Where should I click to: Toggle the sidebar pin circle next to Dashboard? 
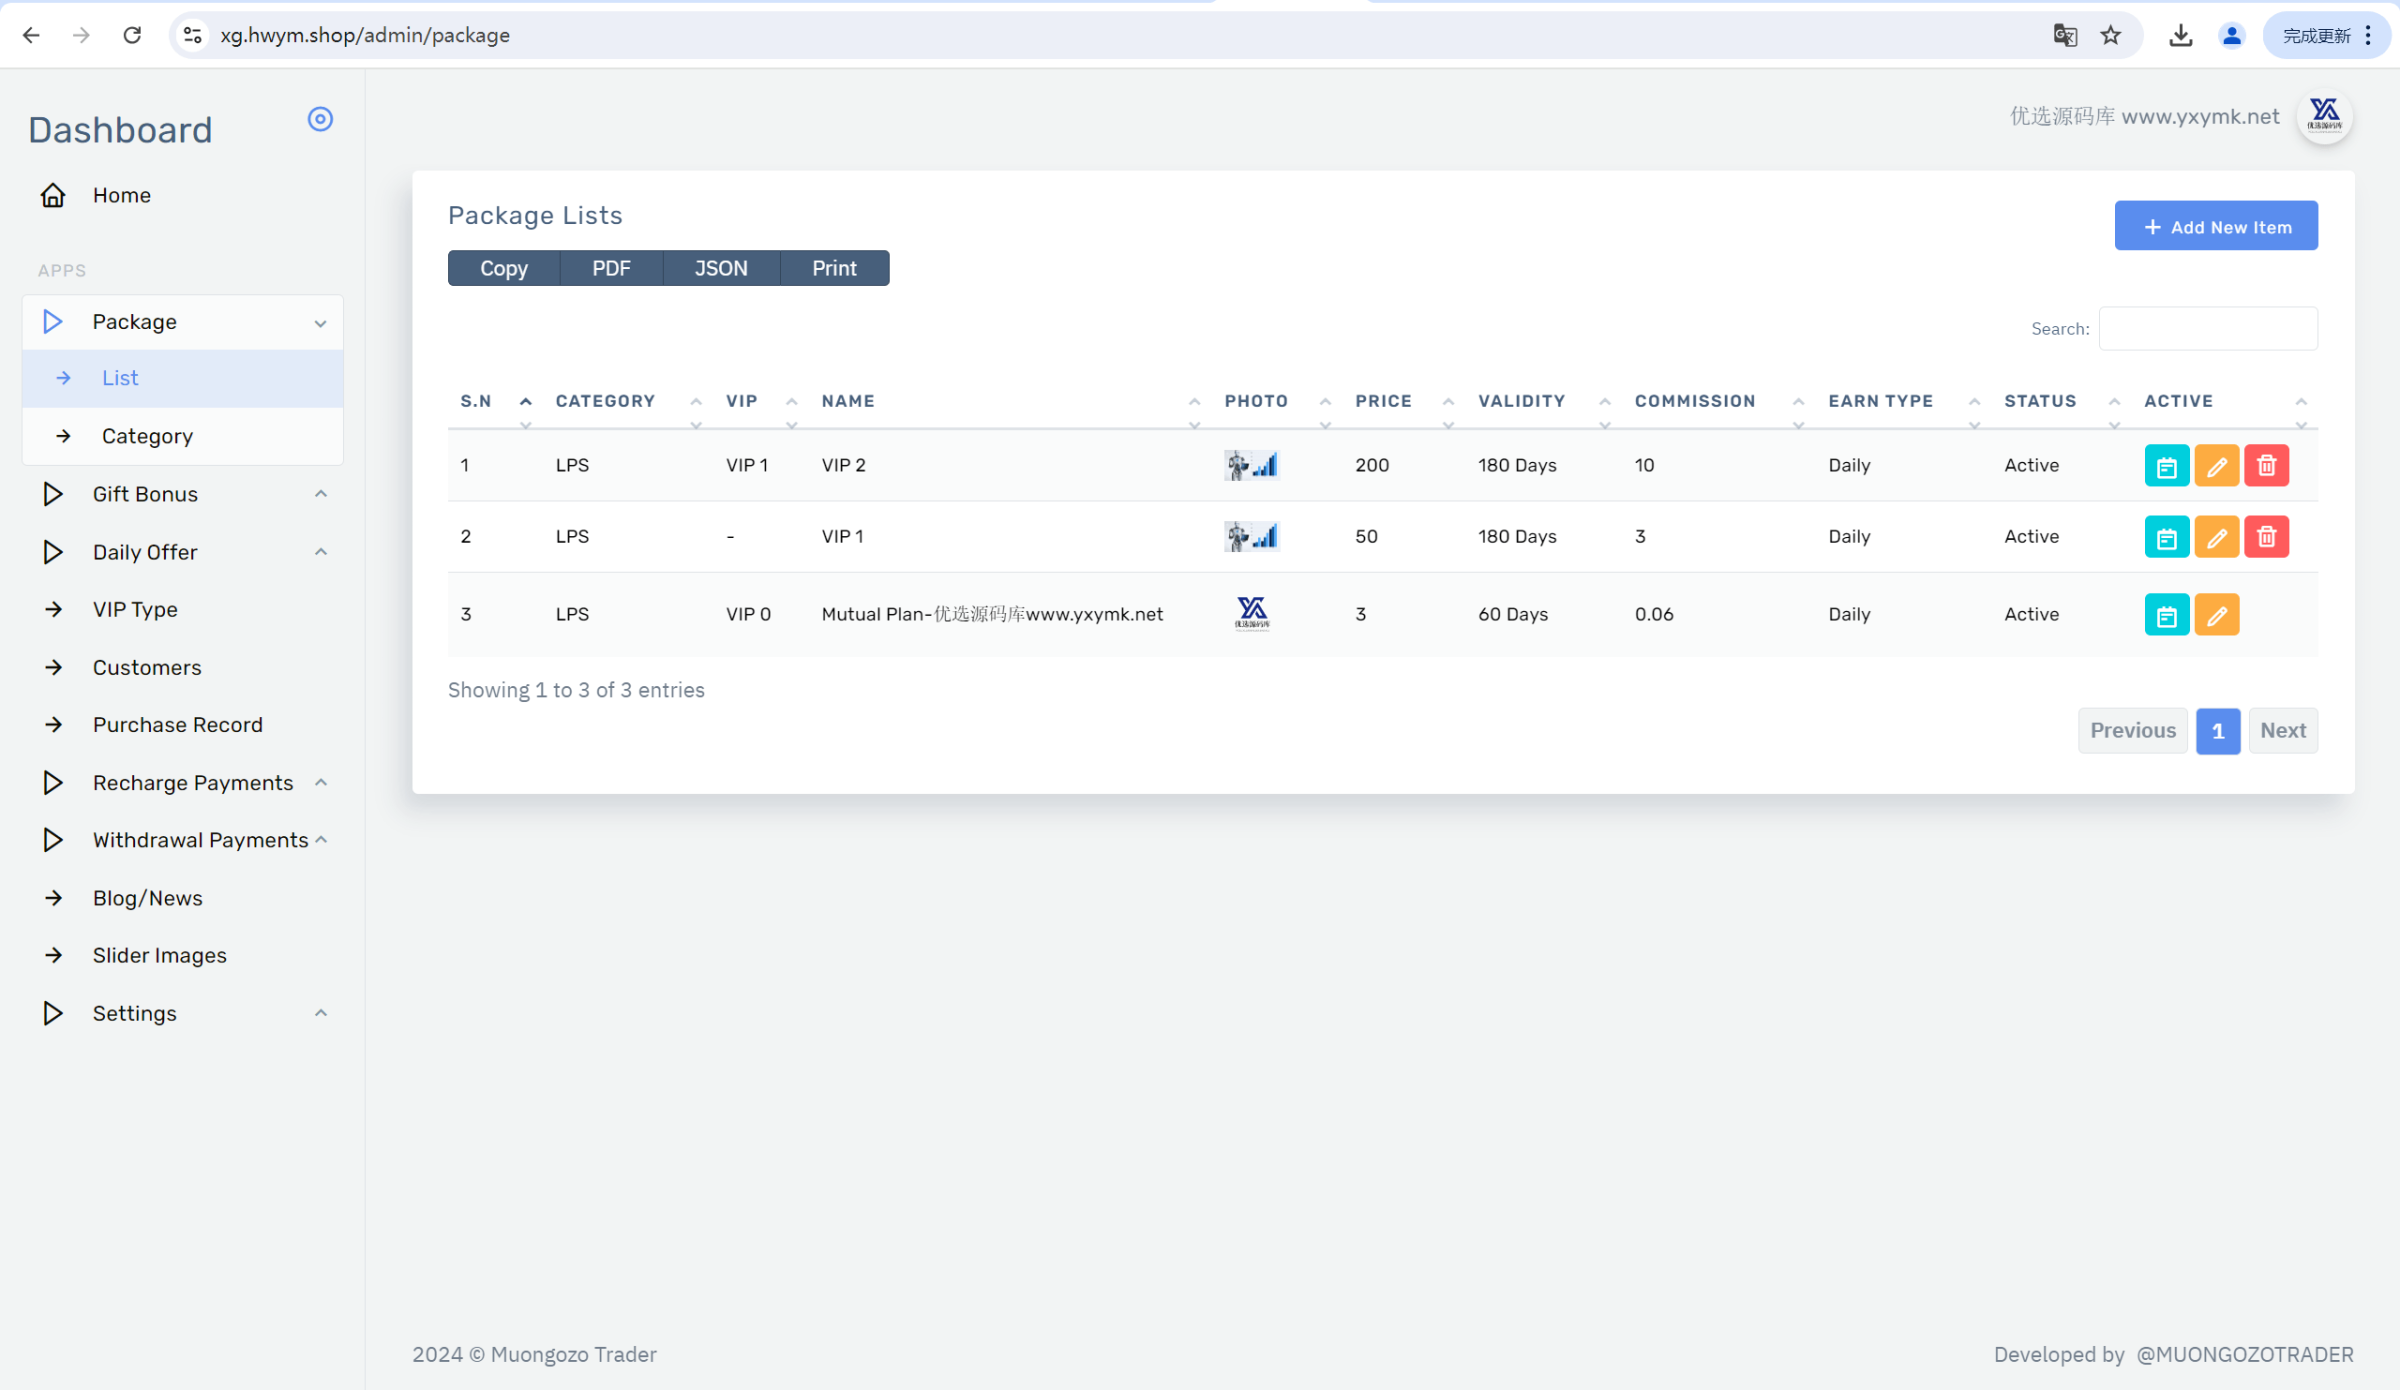[320, 119]
